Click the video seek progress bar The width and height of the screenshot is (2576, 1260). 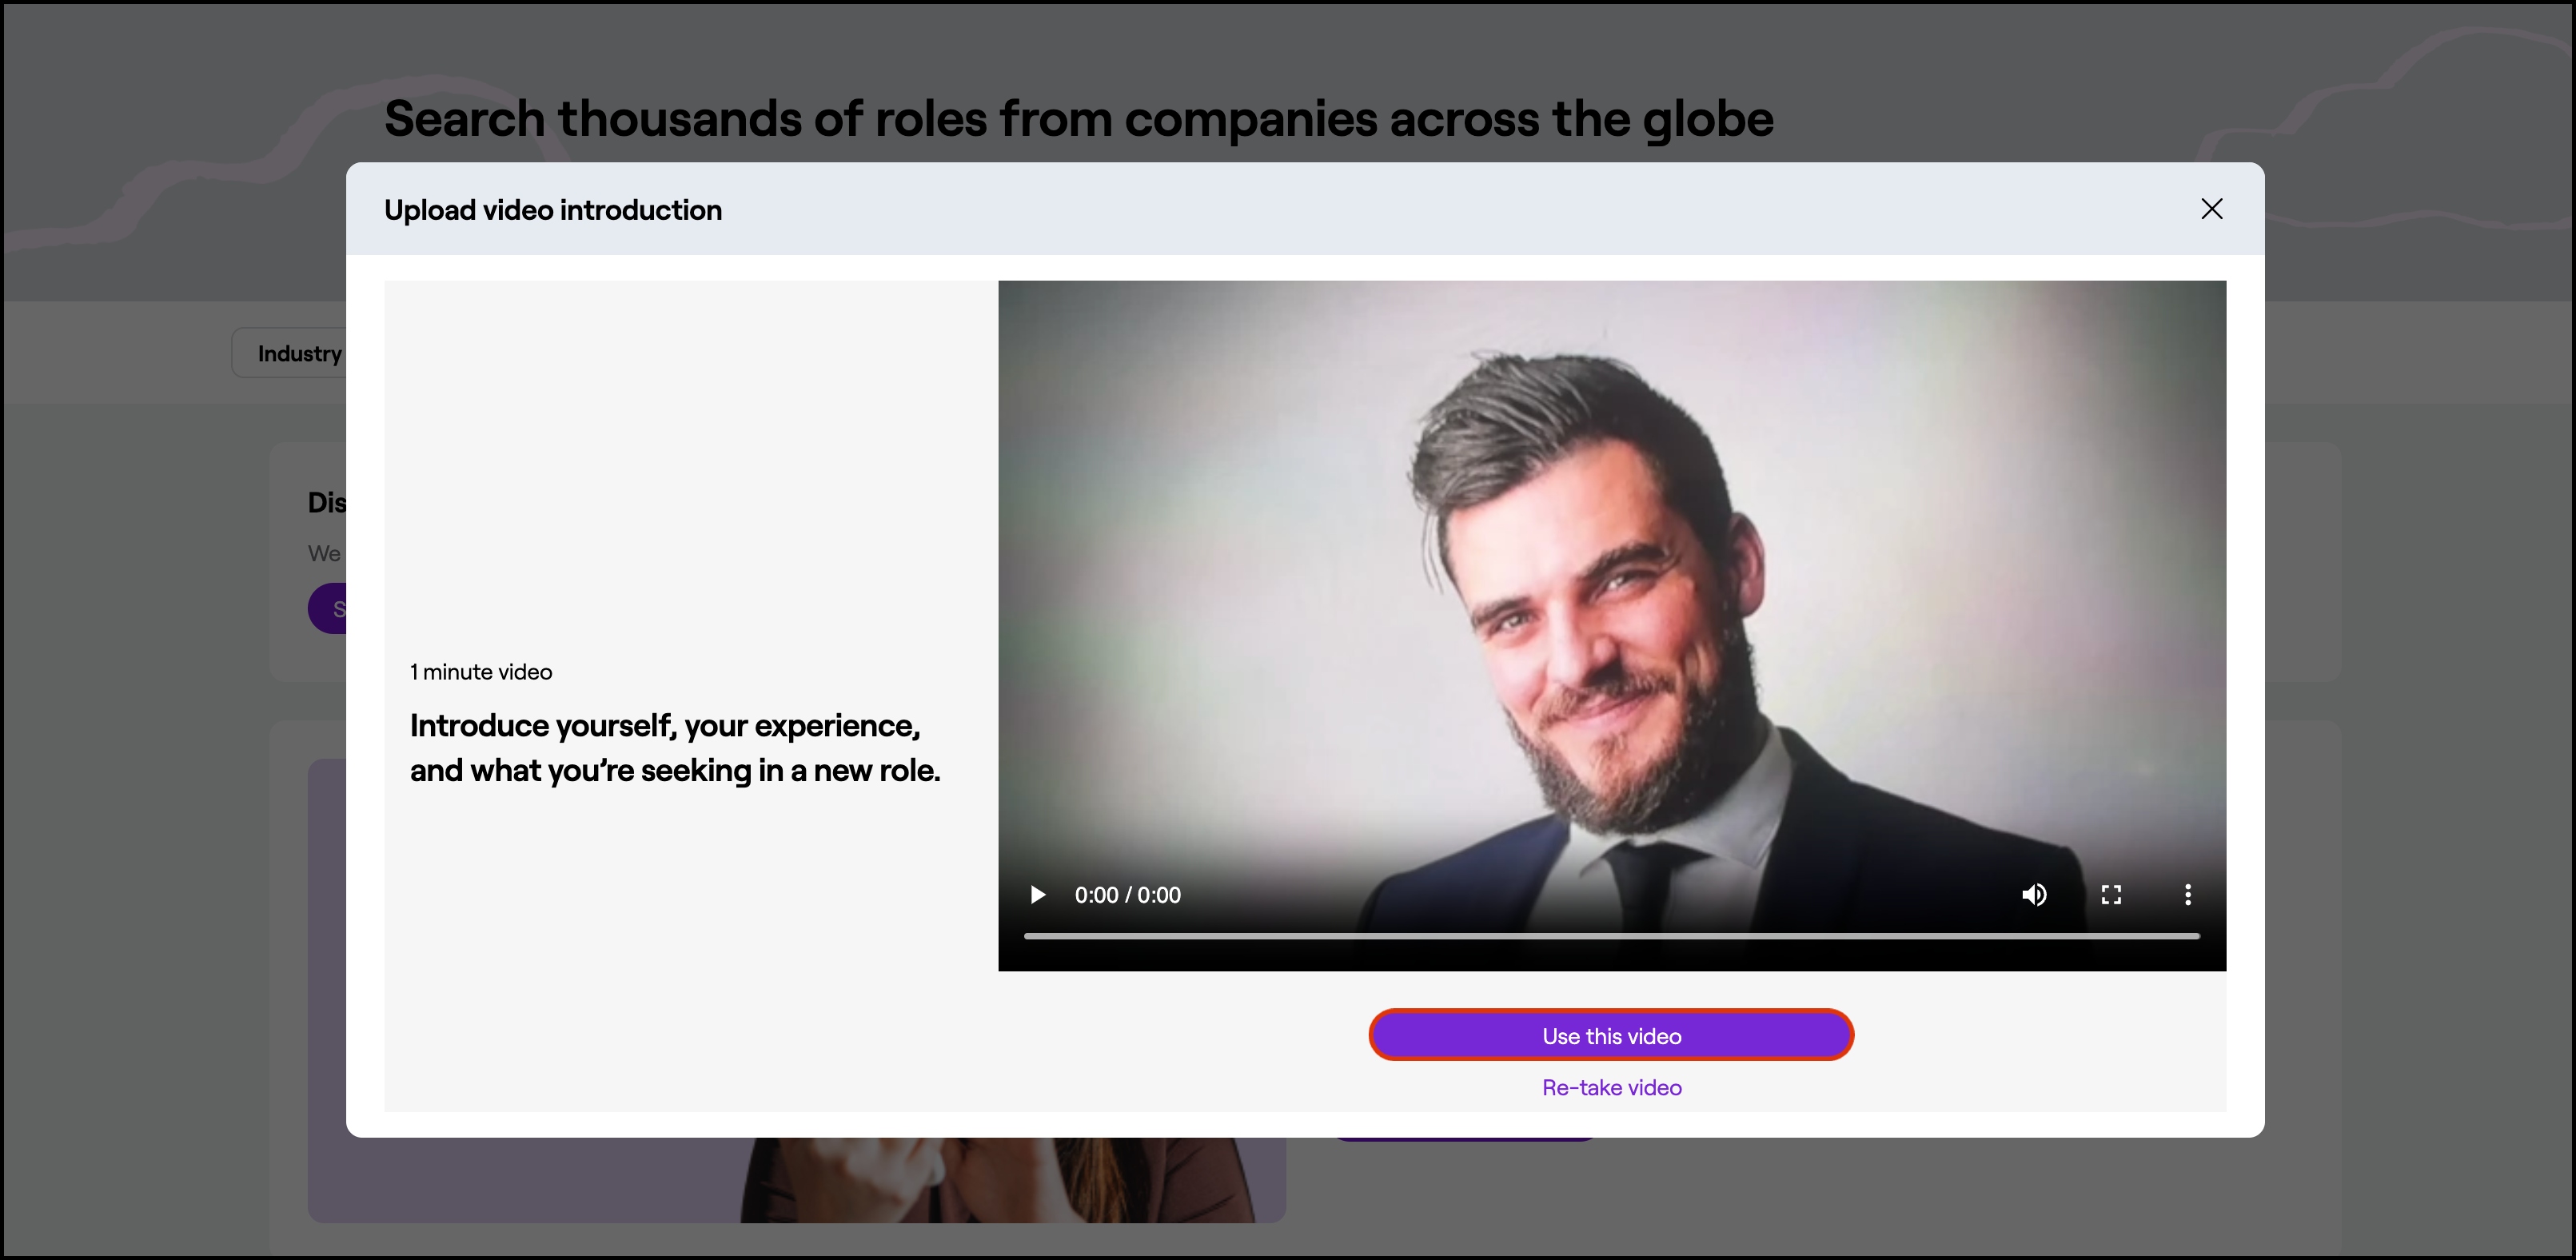[1610, 936]
